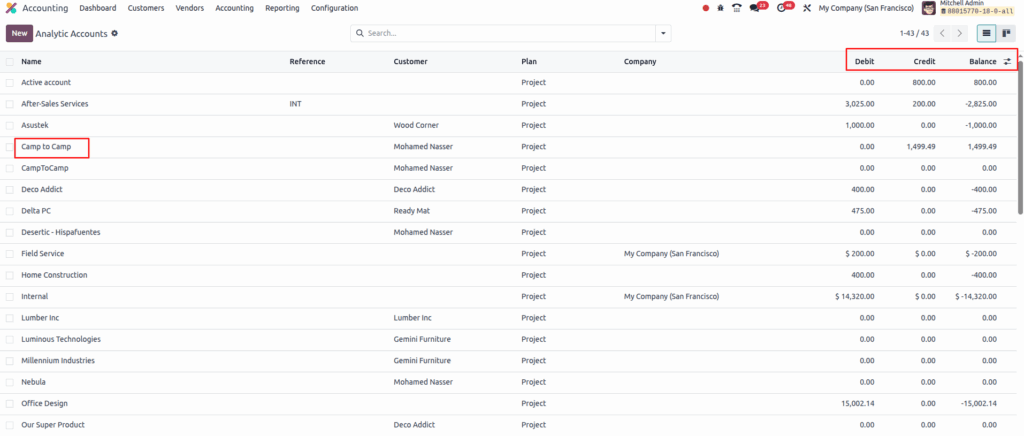Check the Internal row checkbox
This screenshot has width=1024, height=436.
[10, 296]
